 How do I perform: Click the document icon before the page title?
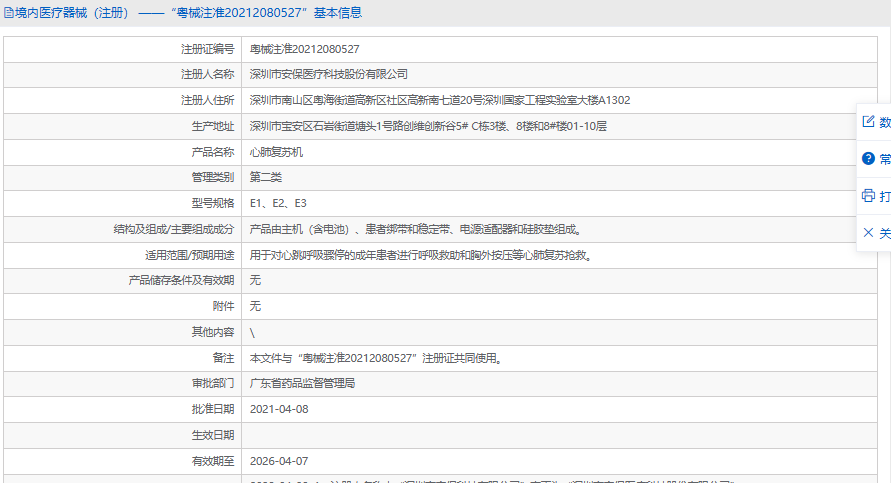[9, 13]
